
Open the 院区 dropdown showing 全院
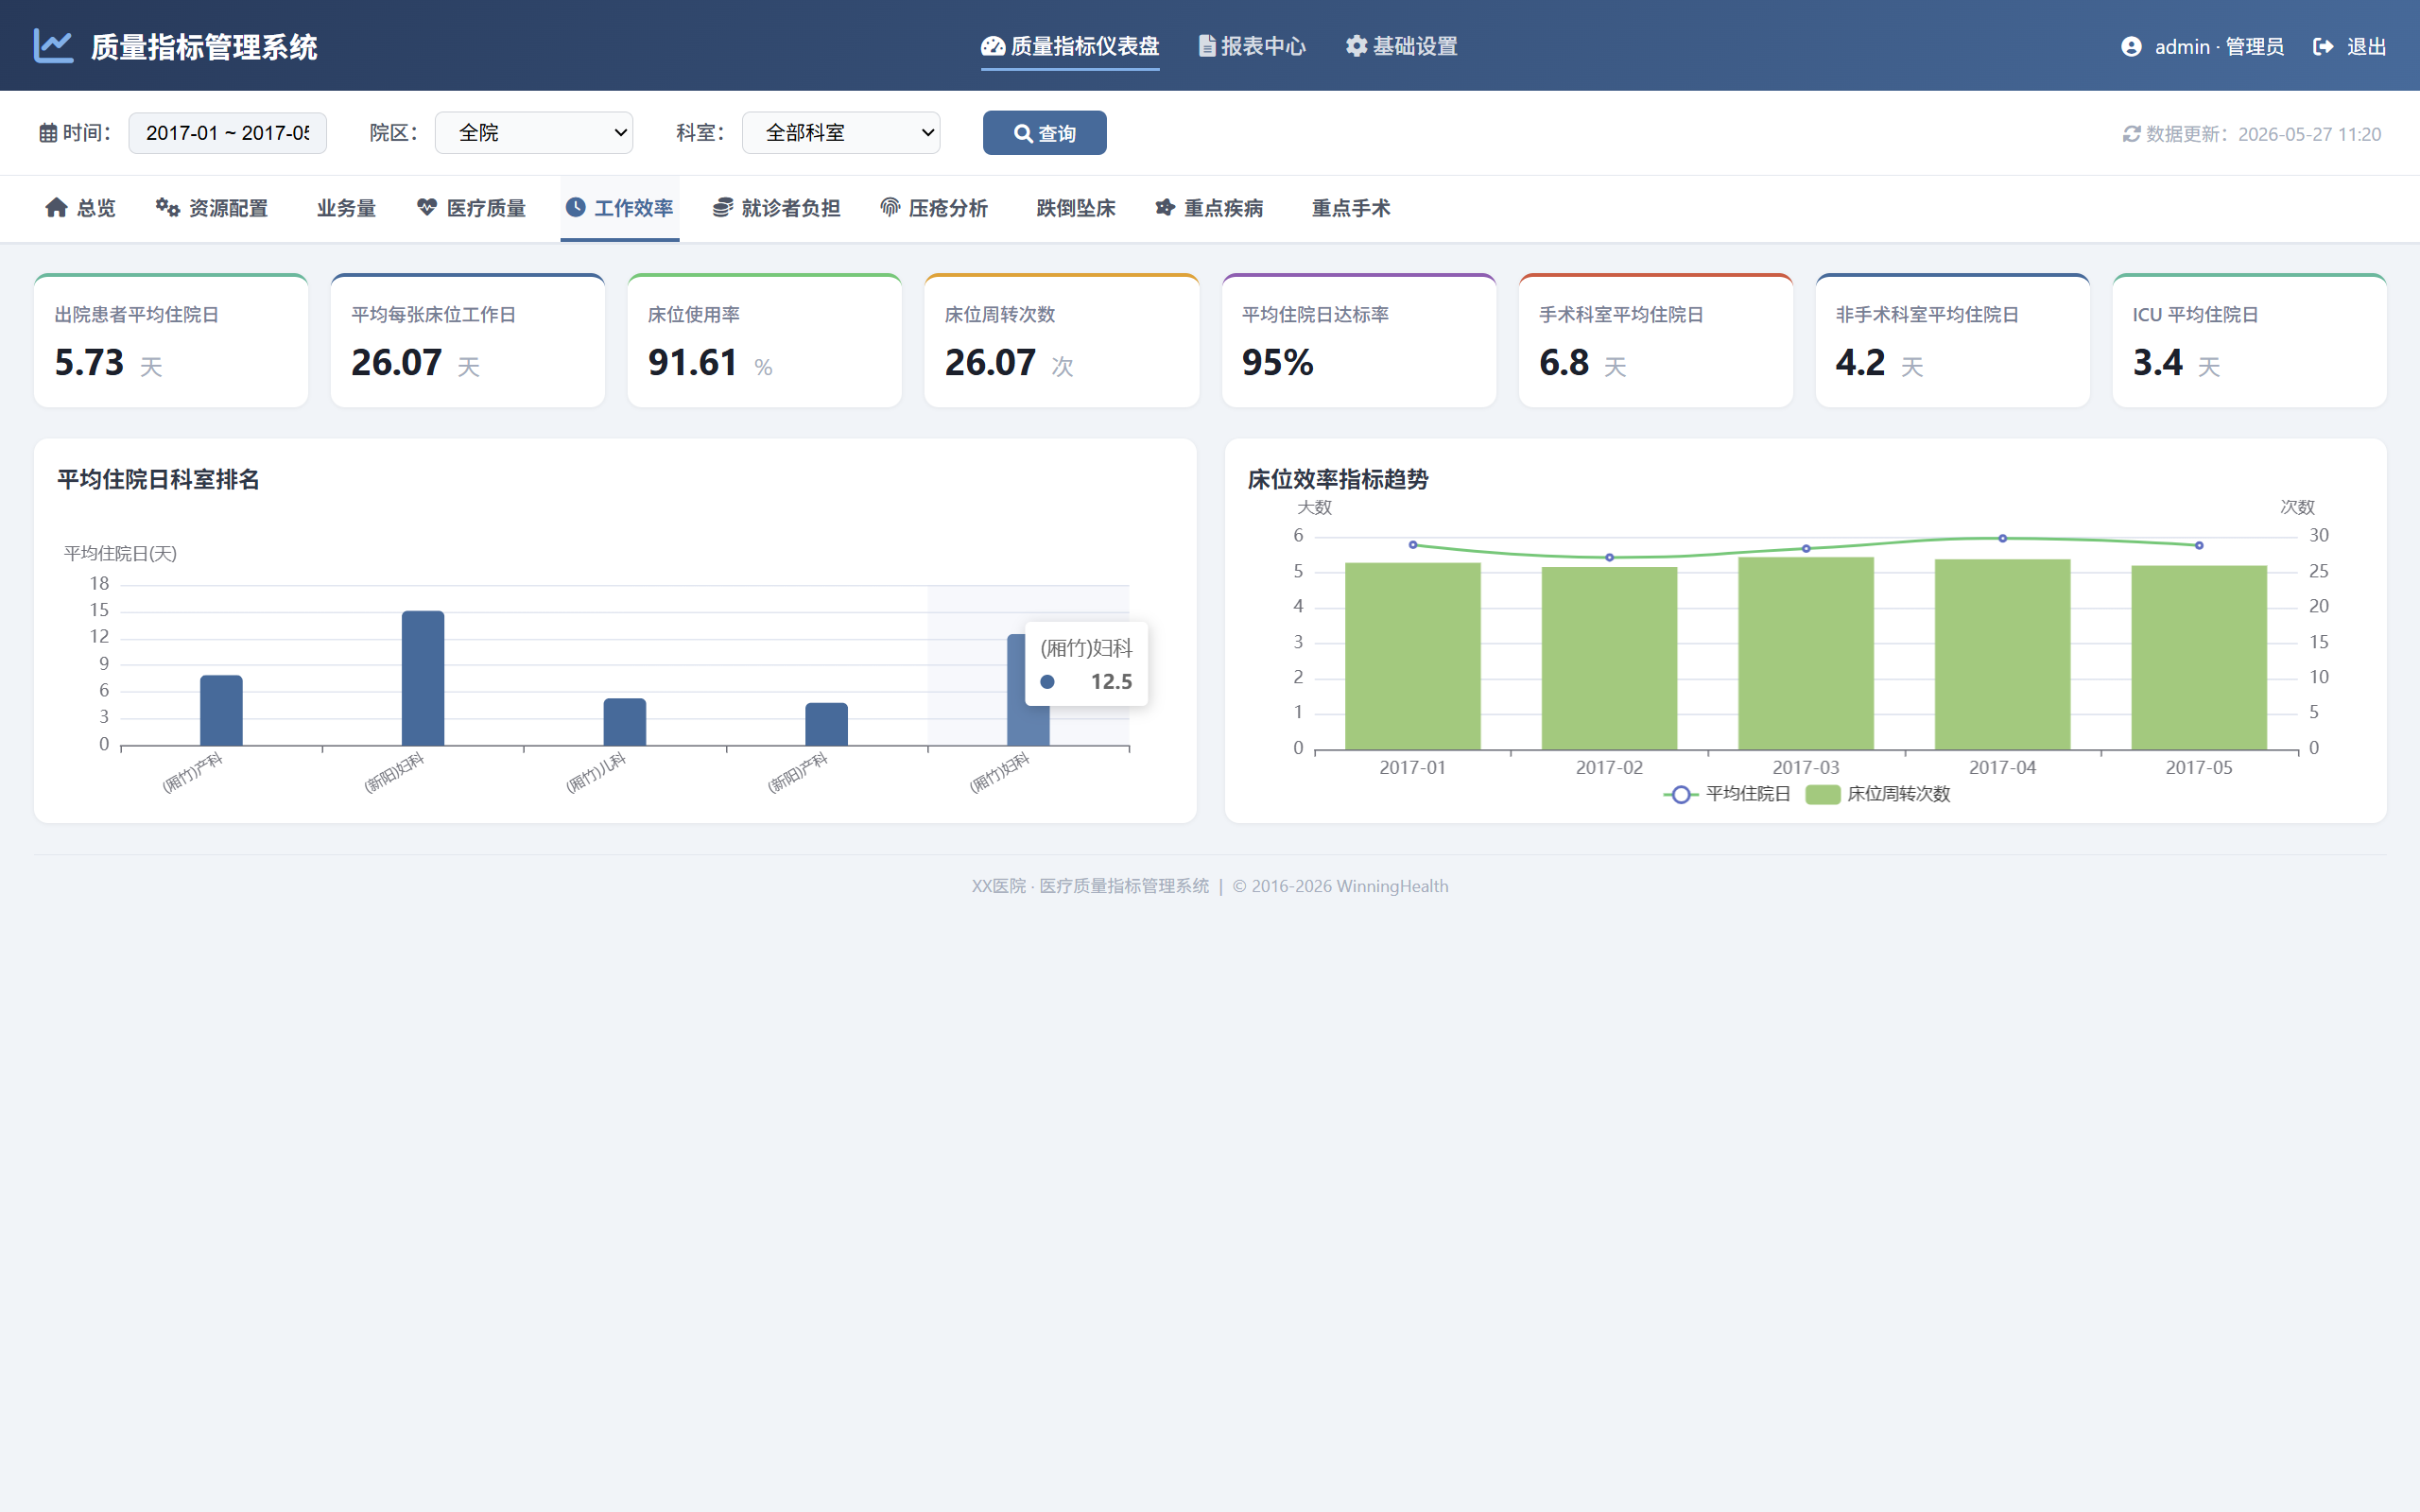pos(534,133)
